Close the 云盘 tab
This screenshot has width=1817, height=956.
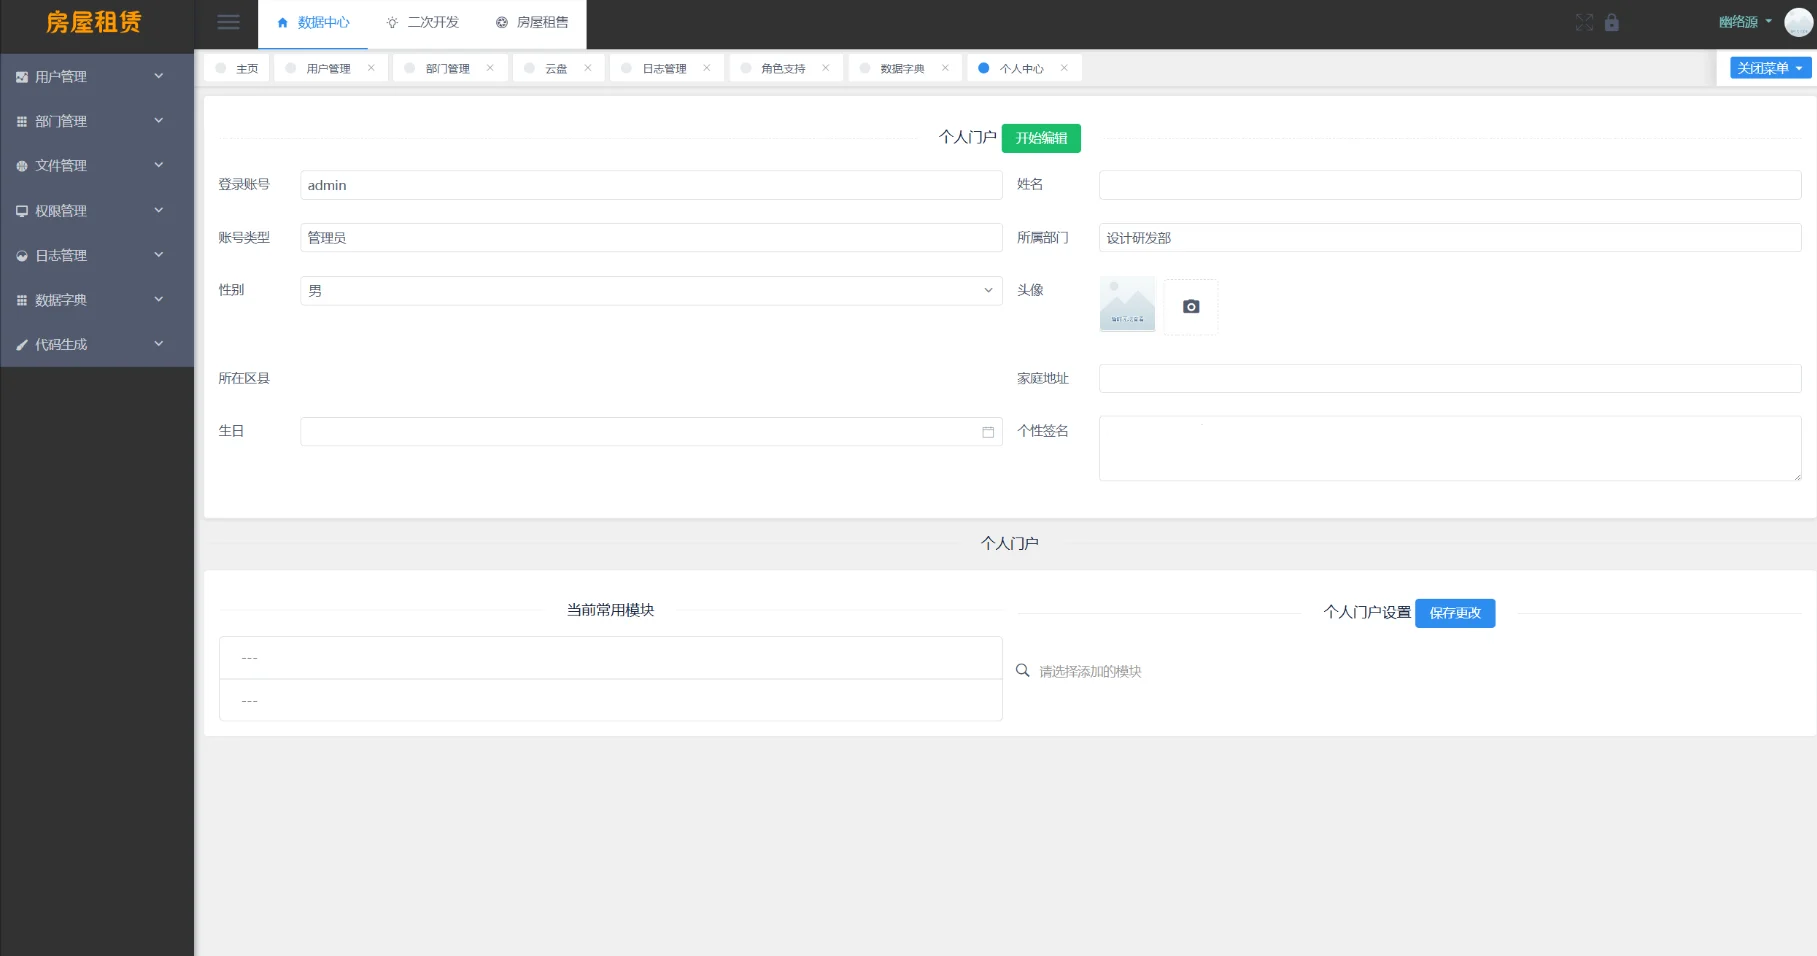click(588, 67)
